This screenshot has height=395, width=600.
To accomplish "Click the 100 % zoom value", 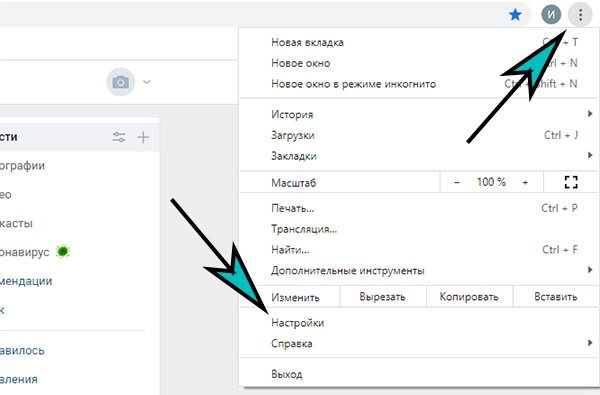I will tap(491, 182).
